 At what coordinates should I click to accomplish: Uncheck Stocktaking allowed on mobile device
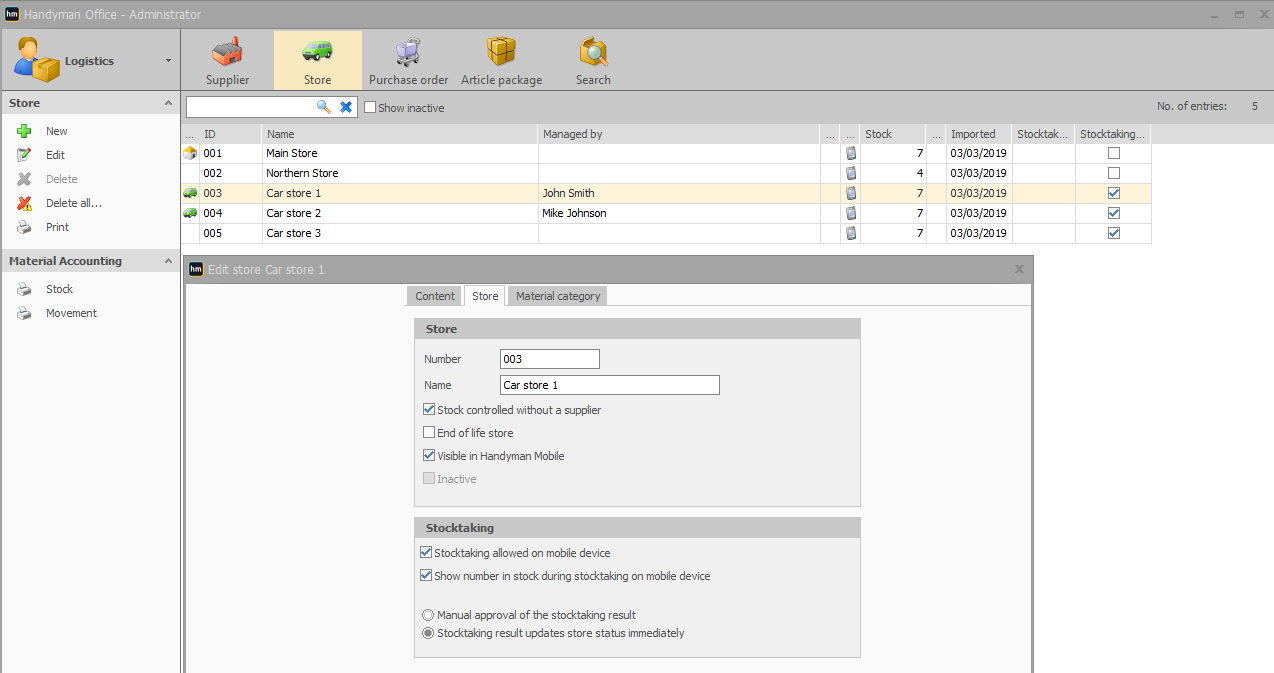[427, 553]
